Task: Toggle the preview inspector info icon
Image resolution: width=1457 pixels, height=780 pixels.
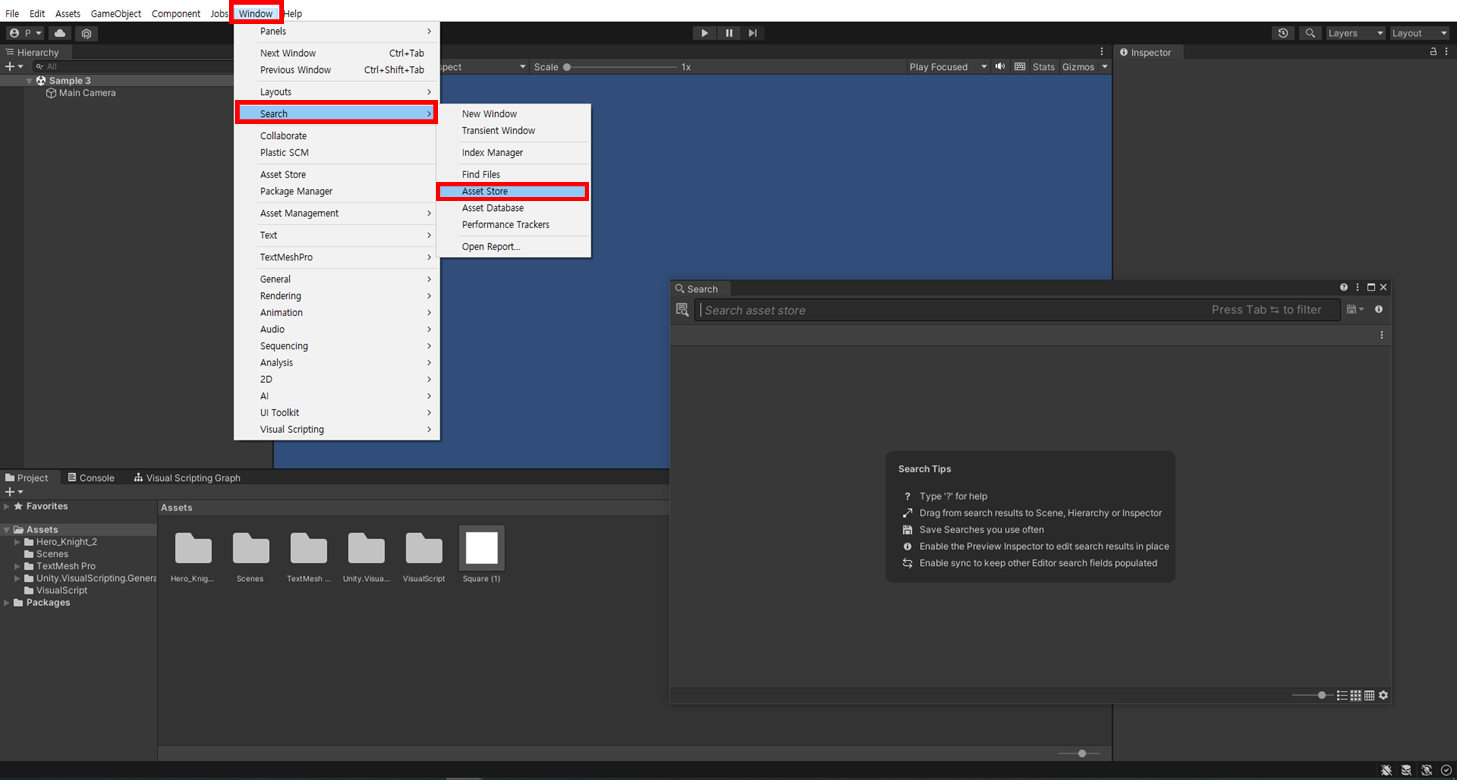Action: tap(1379, 310)
